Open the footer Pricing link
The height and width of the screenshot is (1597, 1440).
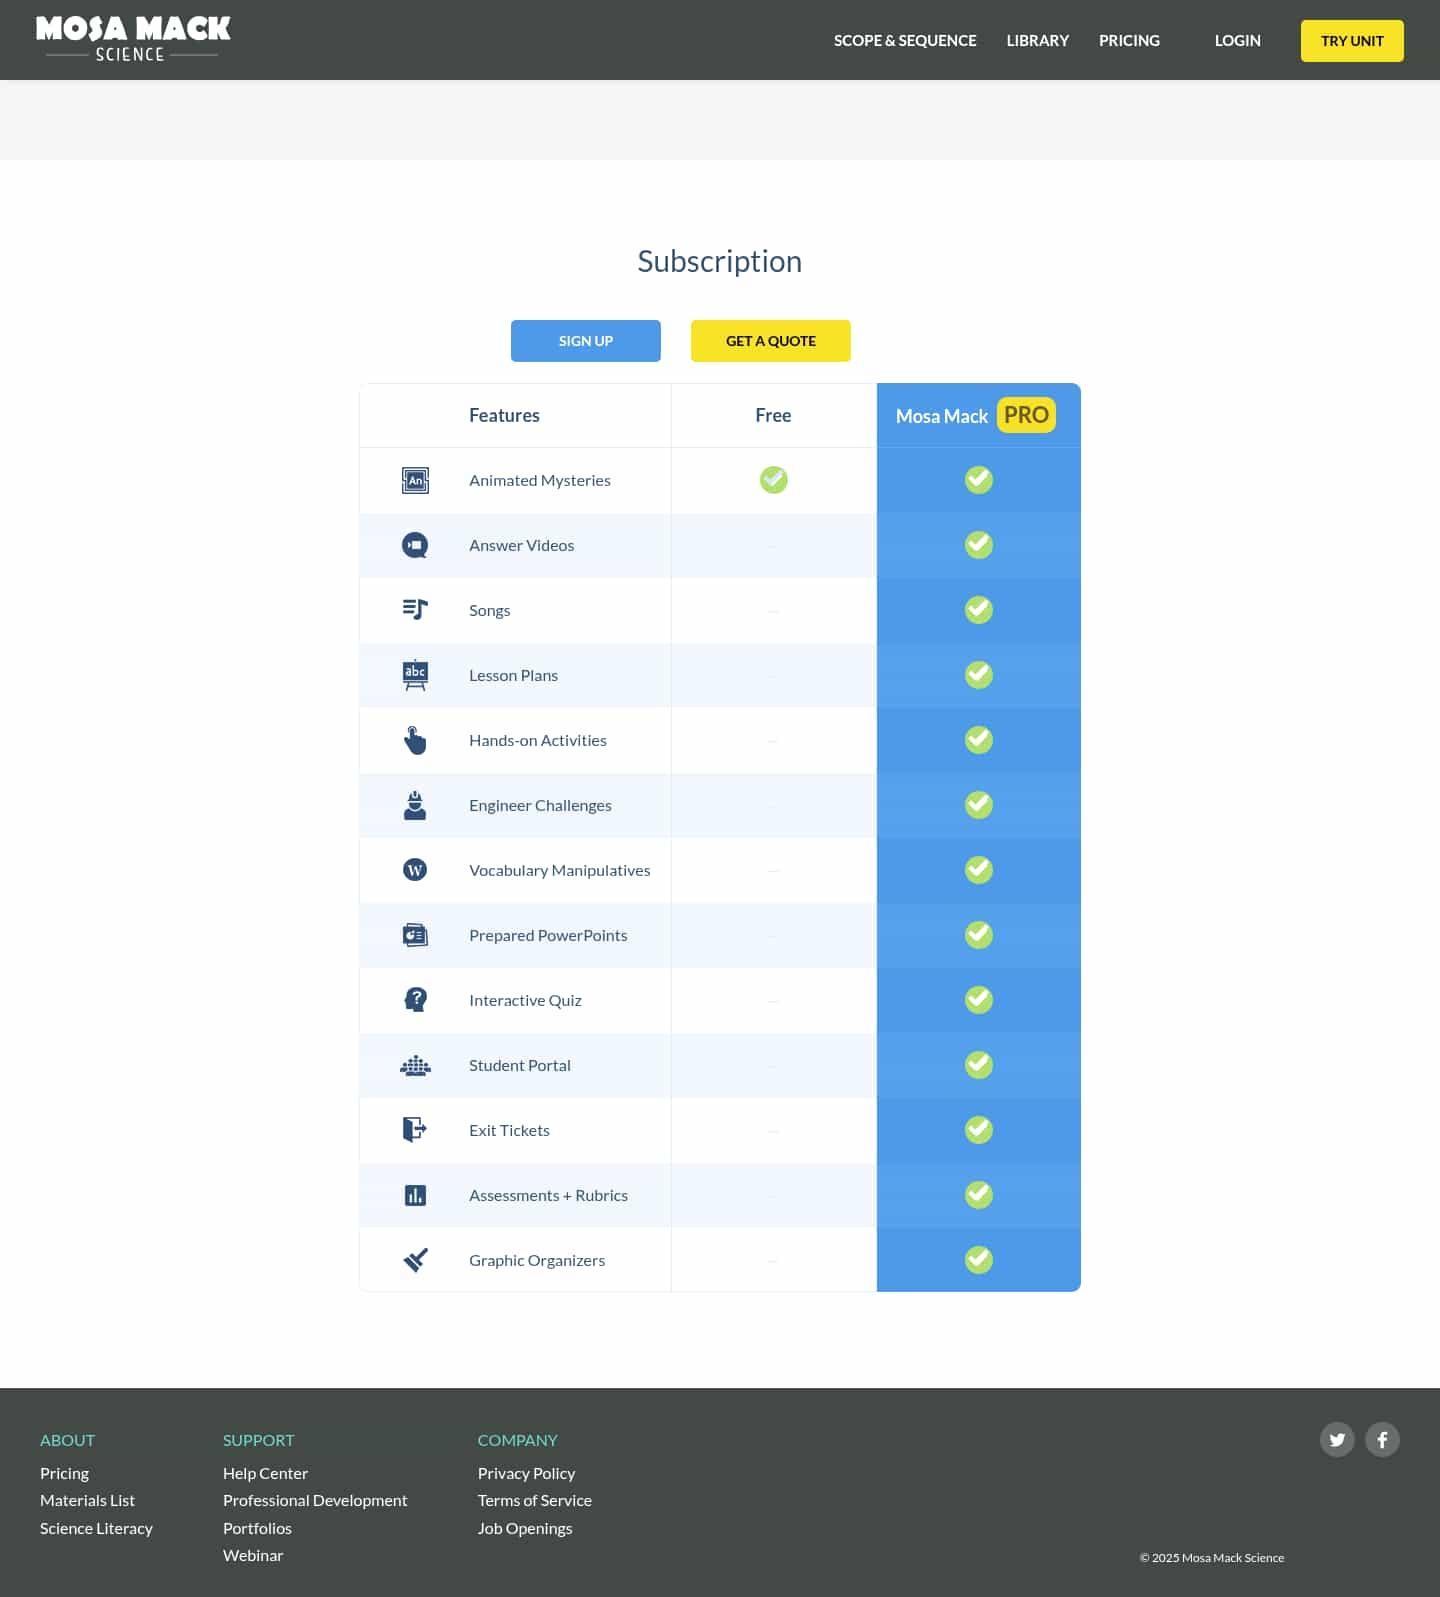[64, 1473]
